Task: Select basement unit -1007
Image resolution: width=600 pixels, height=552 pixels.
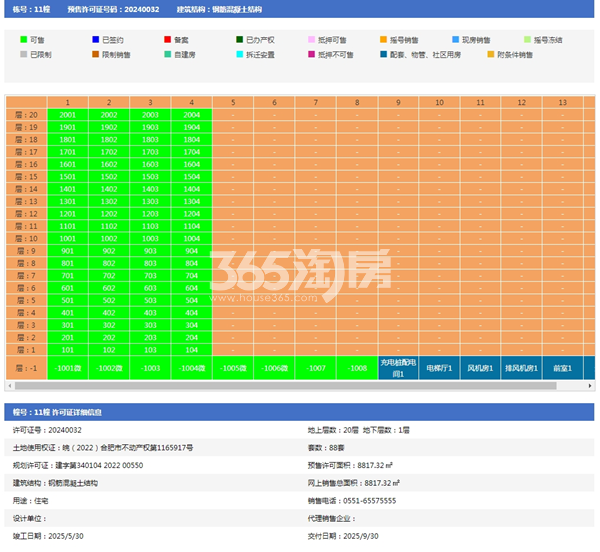Action: [316, 368]
